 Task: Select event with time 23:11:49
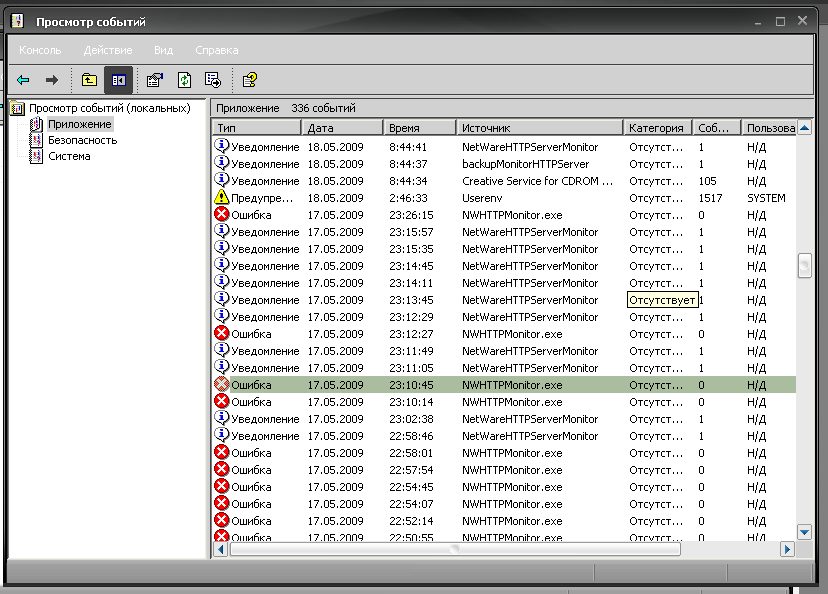click(x=504, y=351)
